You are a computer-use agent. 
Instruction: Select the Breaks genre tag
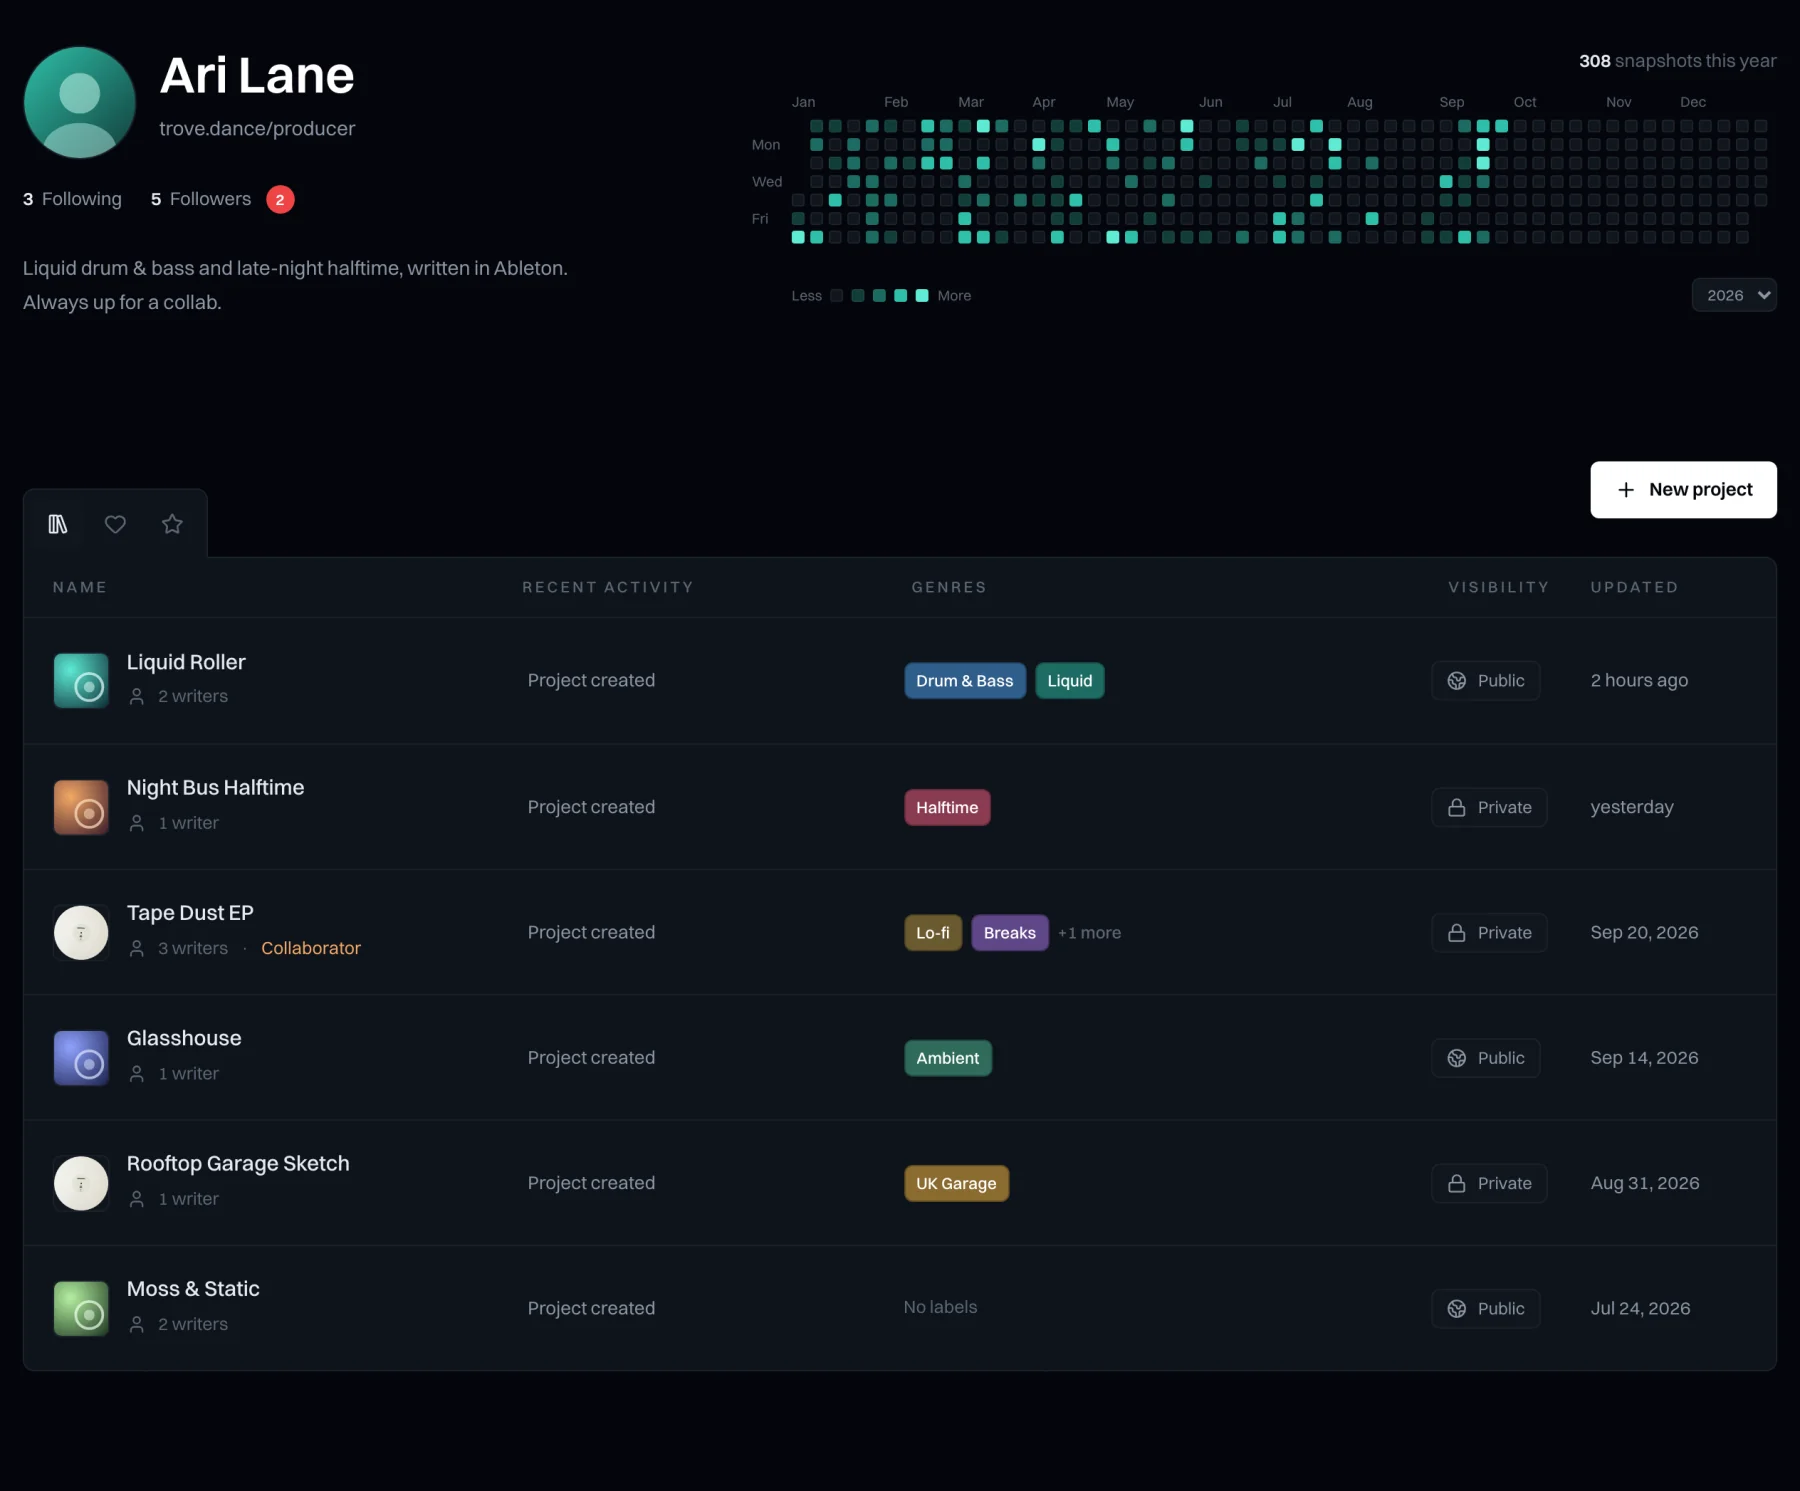click(x=1010, y=933)
